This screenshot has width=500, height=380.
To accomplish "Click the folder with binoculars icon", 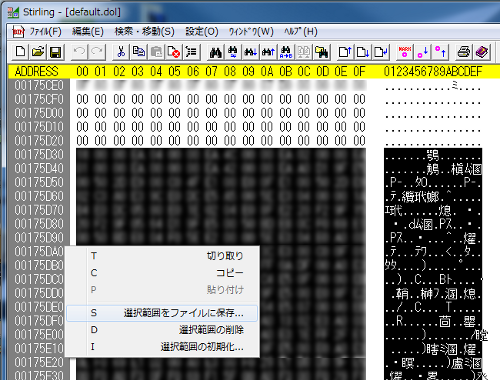I will [321, 52].
